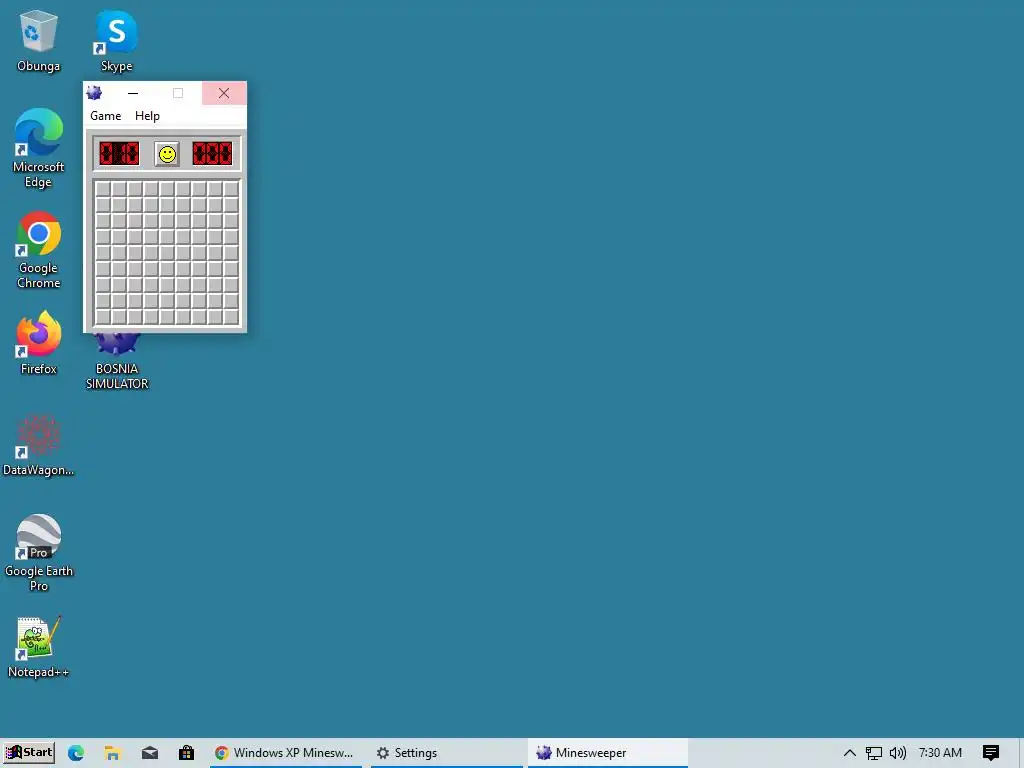Image resolution: width=1024 pixels, height=768 pixels.
Task: Open File Explorer from the taskbar
Action: pyautogui.click(x=112, y=753)
